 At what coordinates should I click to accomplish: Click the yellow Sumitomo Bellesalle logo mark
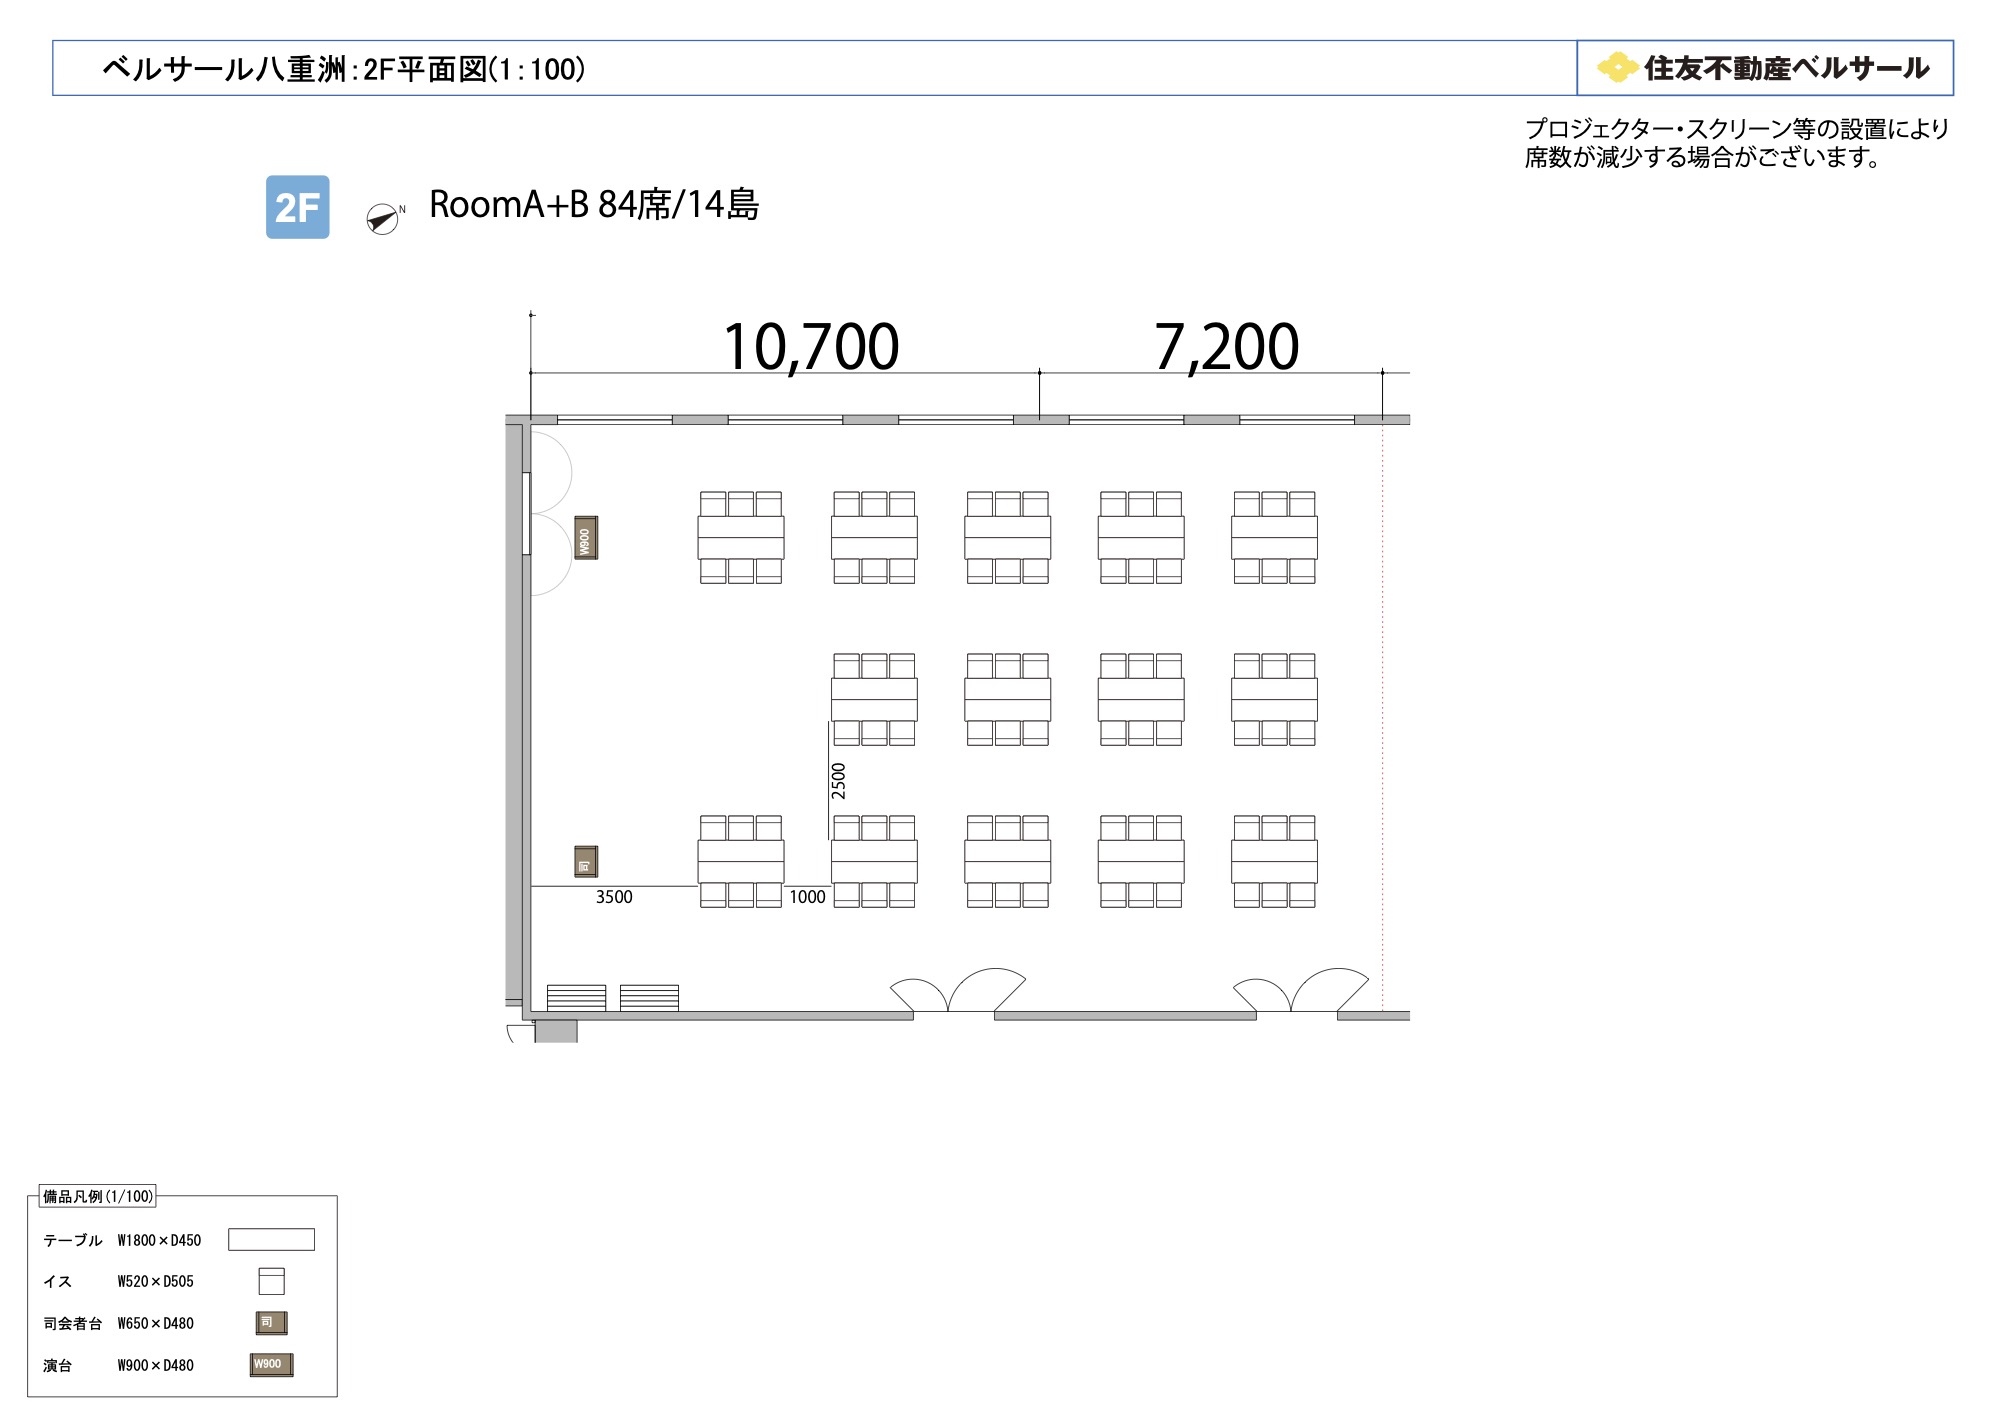coord(1617,67)
